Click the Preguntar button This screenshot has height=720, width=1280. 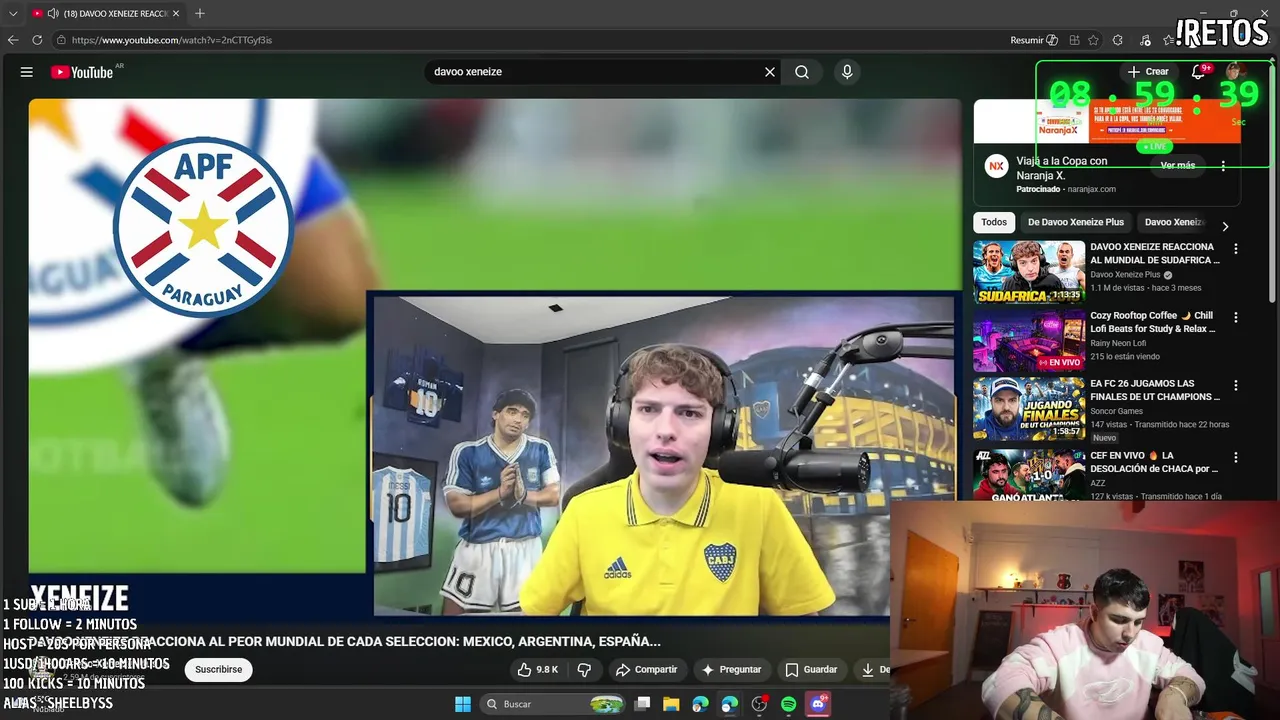pyautogui.click(x=731, y=669)
